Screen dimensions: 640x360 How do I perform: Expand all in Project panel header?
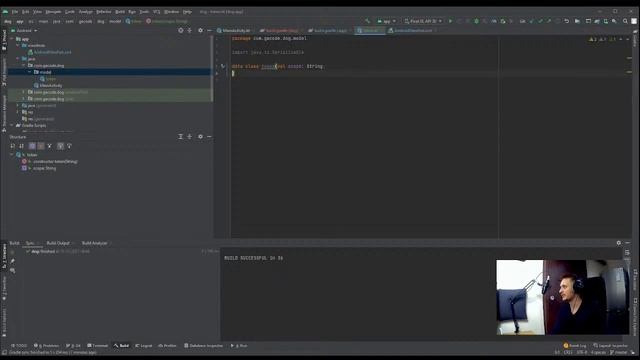click(x=189, y=30)
